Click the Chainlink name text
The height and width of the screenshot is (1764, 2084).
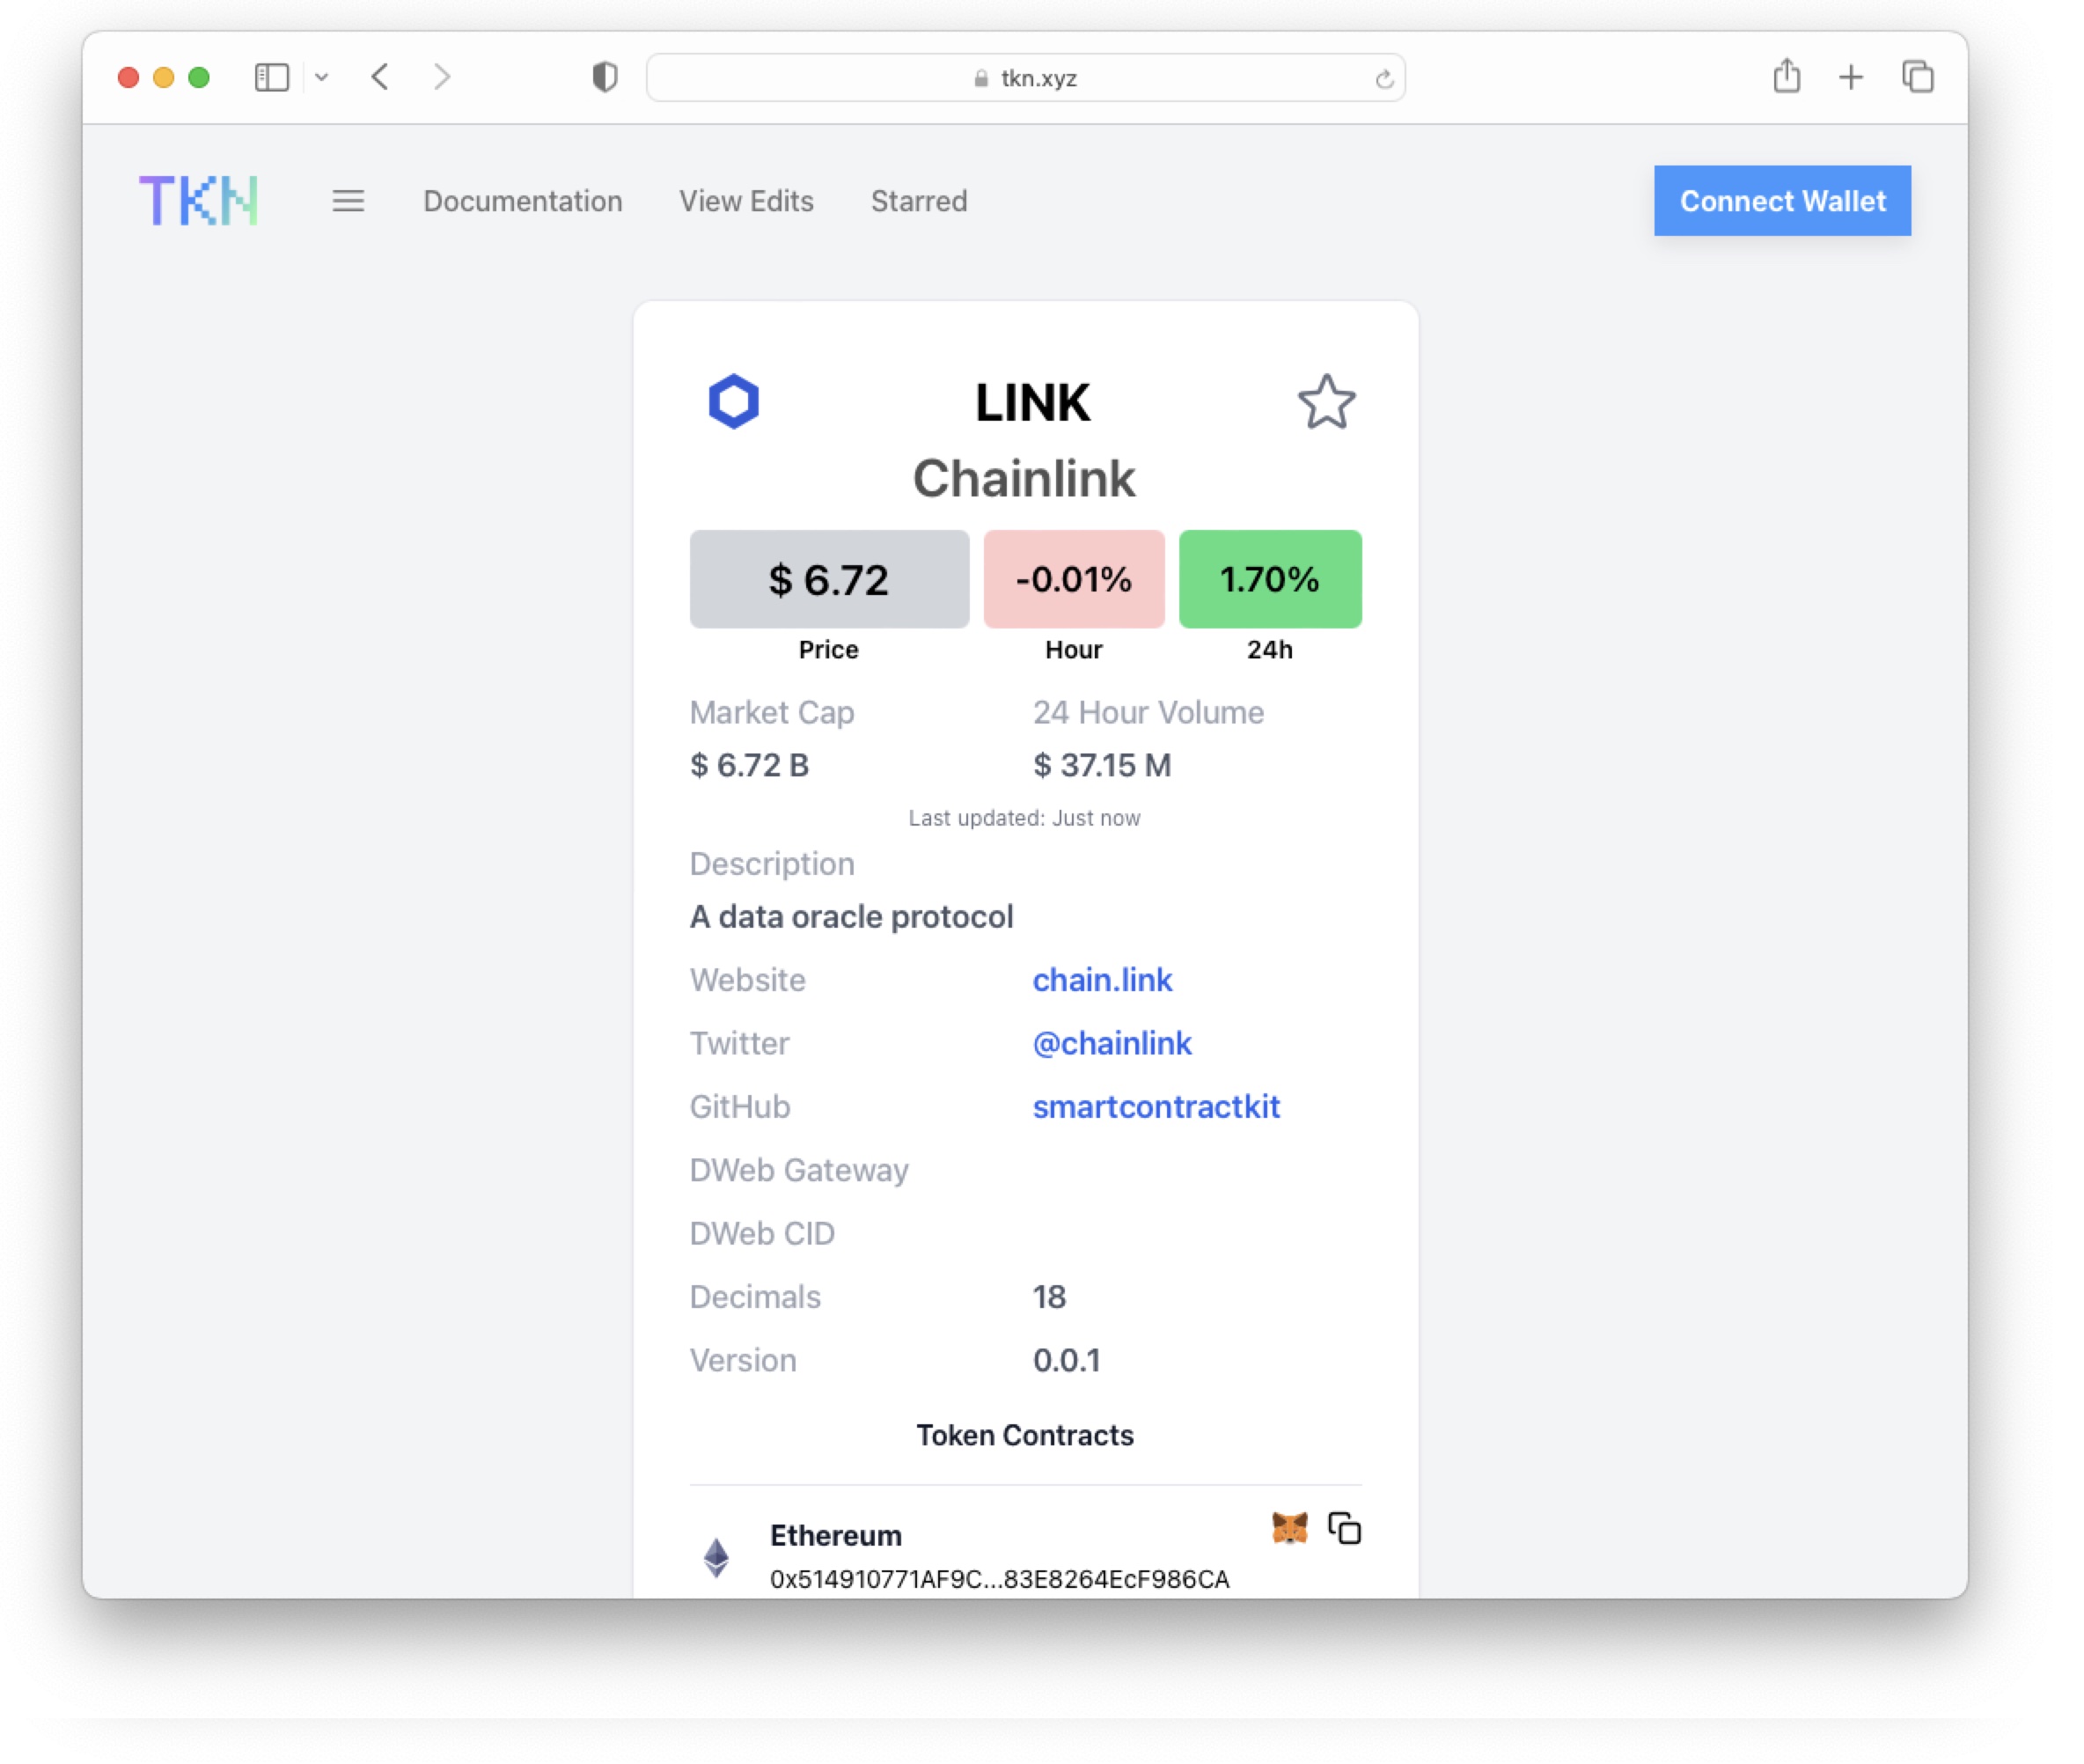1024,478
